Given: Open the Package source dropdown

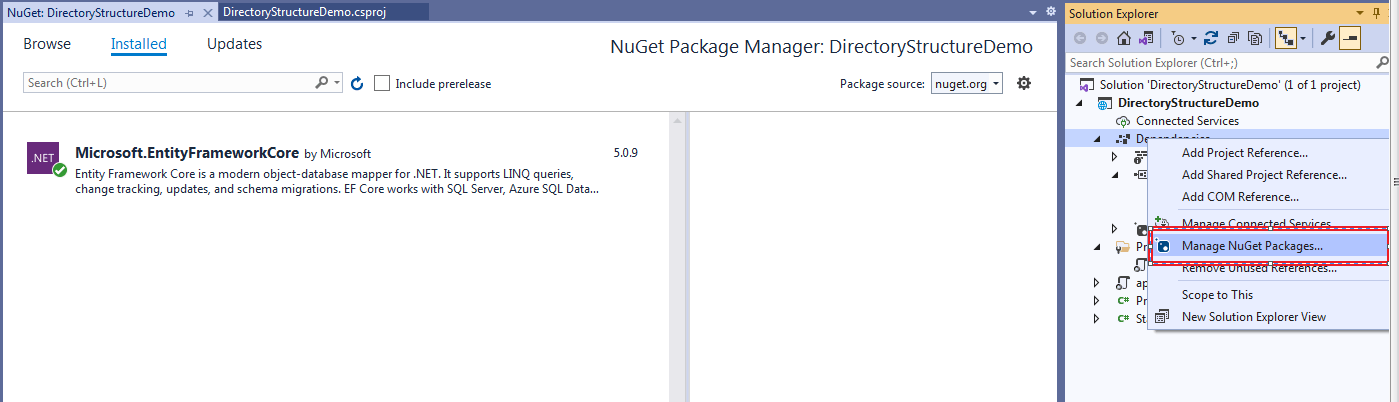Looking at the screenshot, I should pyautogui.click(x=967, y=83).
